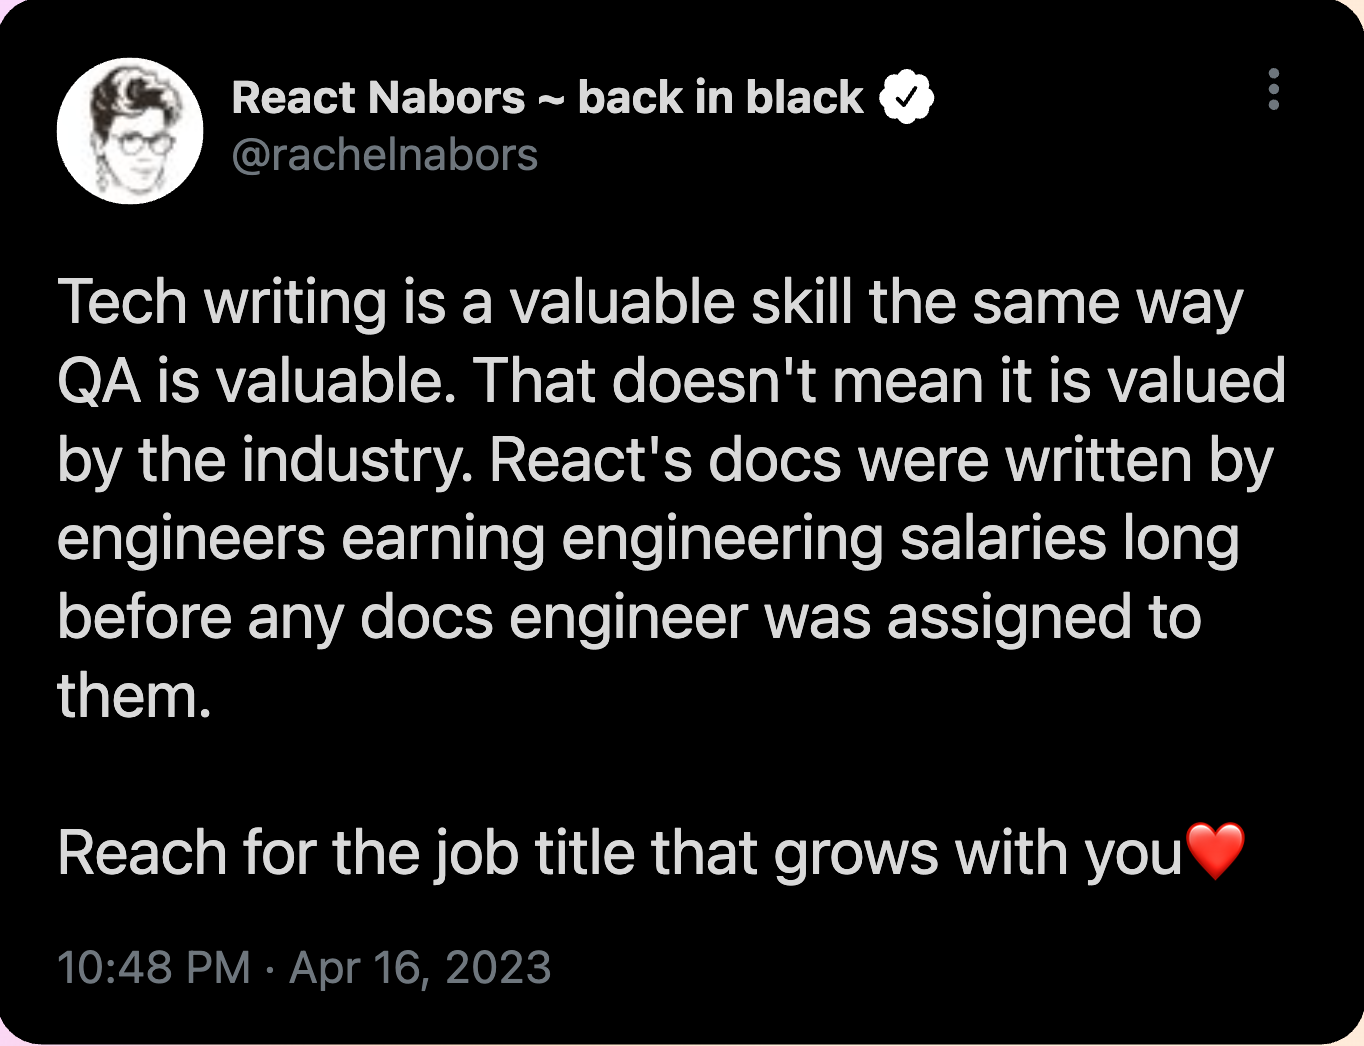
Task: Click the word "QA" in the tweet text
Action: [99, 382]
